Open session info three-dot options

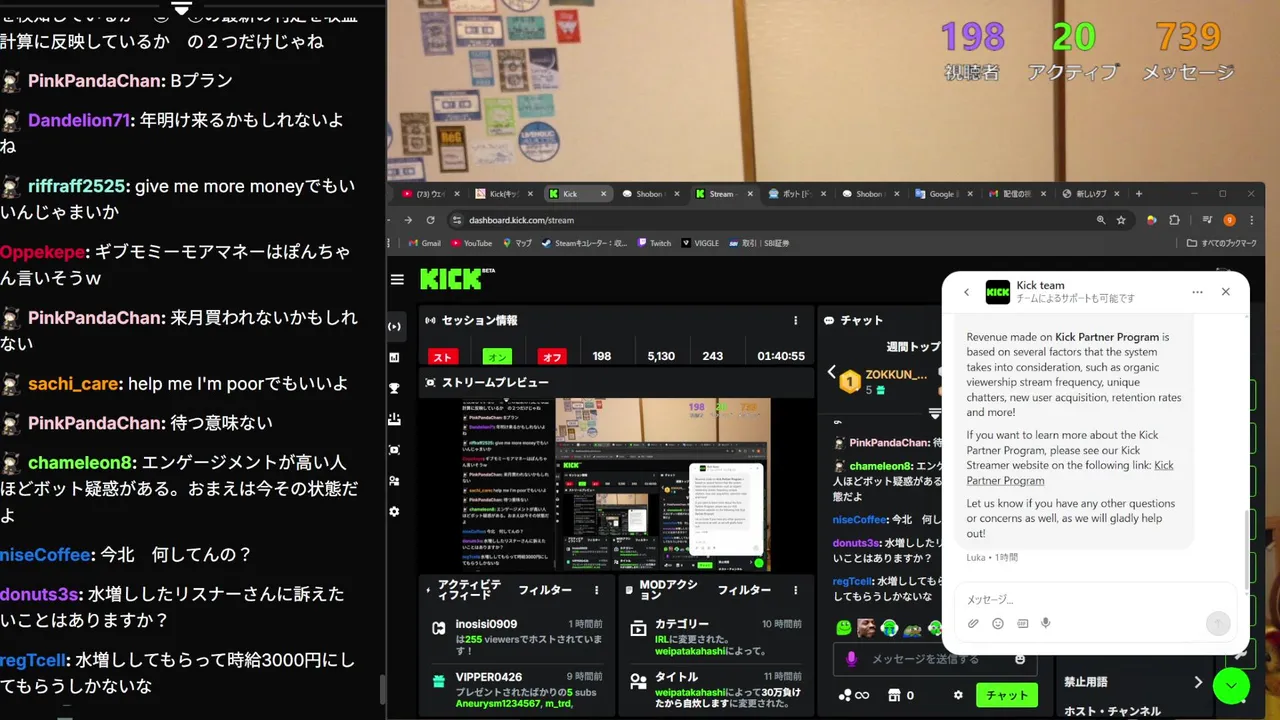796,321
